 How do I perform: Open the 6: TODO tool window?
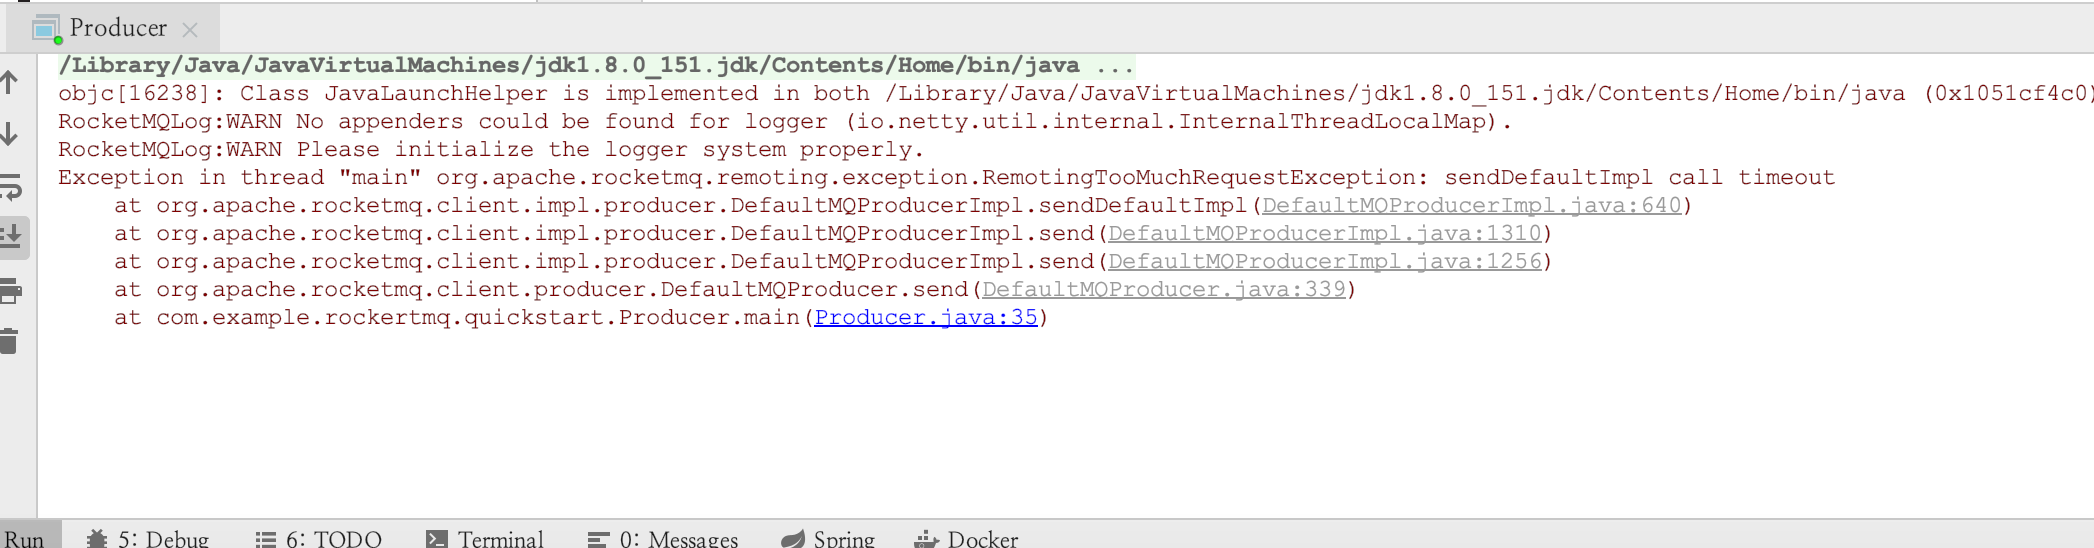(x=319, y=539)
